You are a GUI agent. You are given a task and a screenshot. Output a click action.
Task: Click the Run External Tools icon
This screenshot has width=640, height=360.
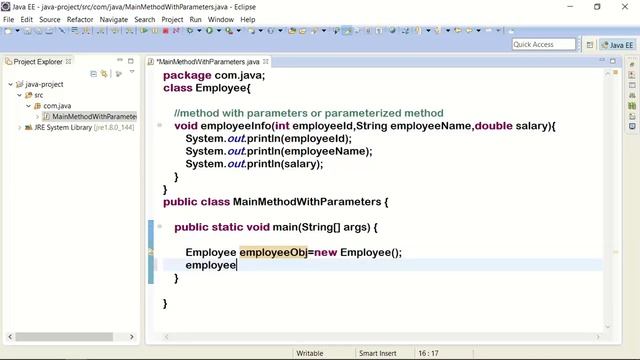click(x=229, y=31)
